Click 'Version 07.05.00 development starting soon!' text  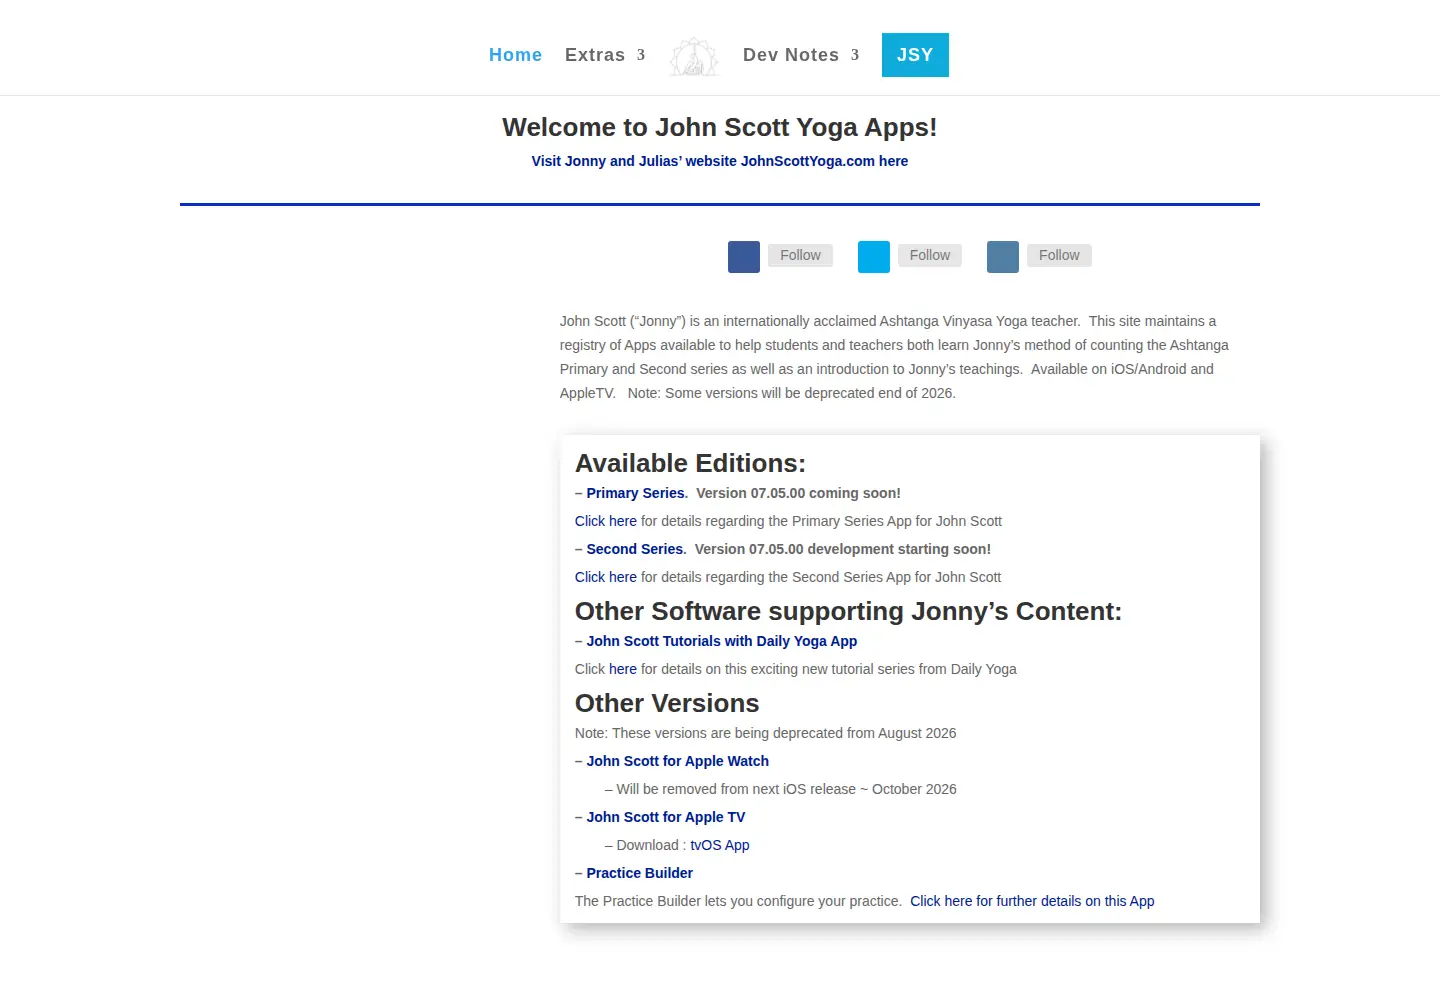coord(843,549)
